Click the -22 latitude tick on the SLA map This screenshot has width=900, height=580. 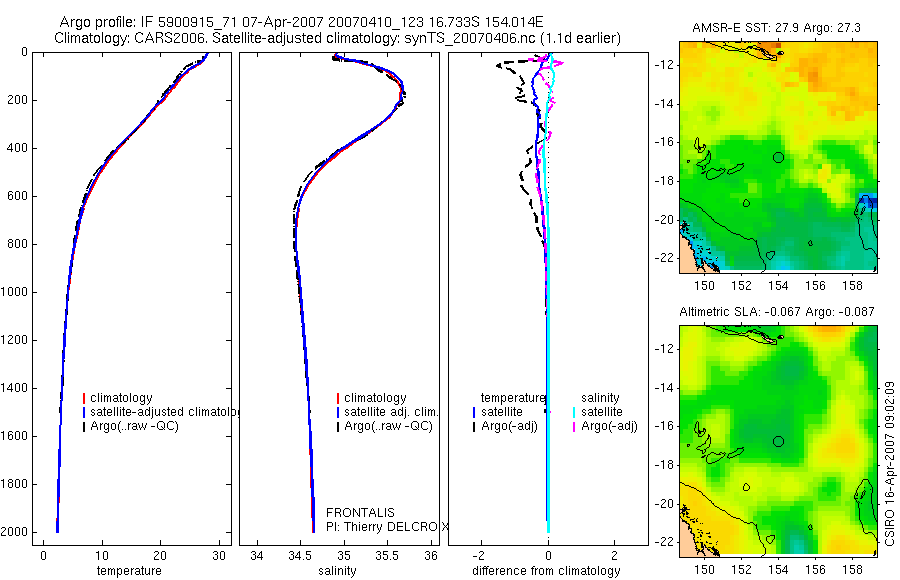(x=664, y=542)
